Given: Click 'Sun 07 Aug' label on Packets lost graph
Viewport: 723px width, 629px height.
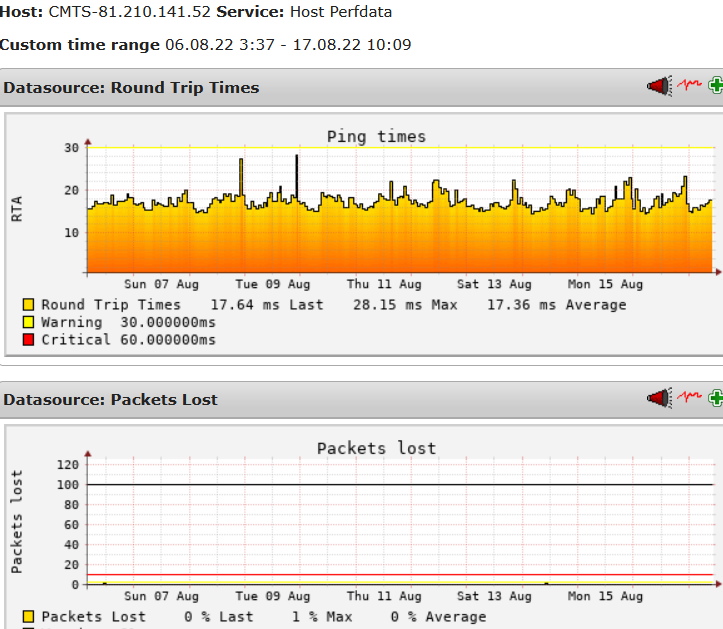Looking at the screenshot, I should point(161,596).
